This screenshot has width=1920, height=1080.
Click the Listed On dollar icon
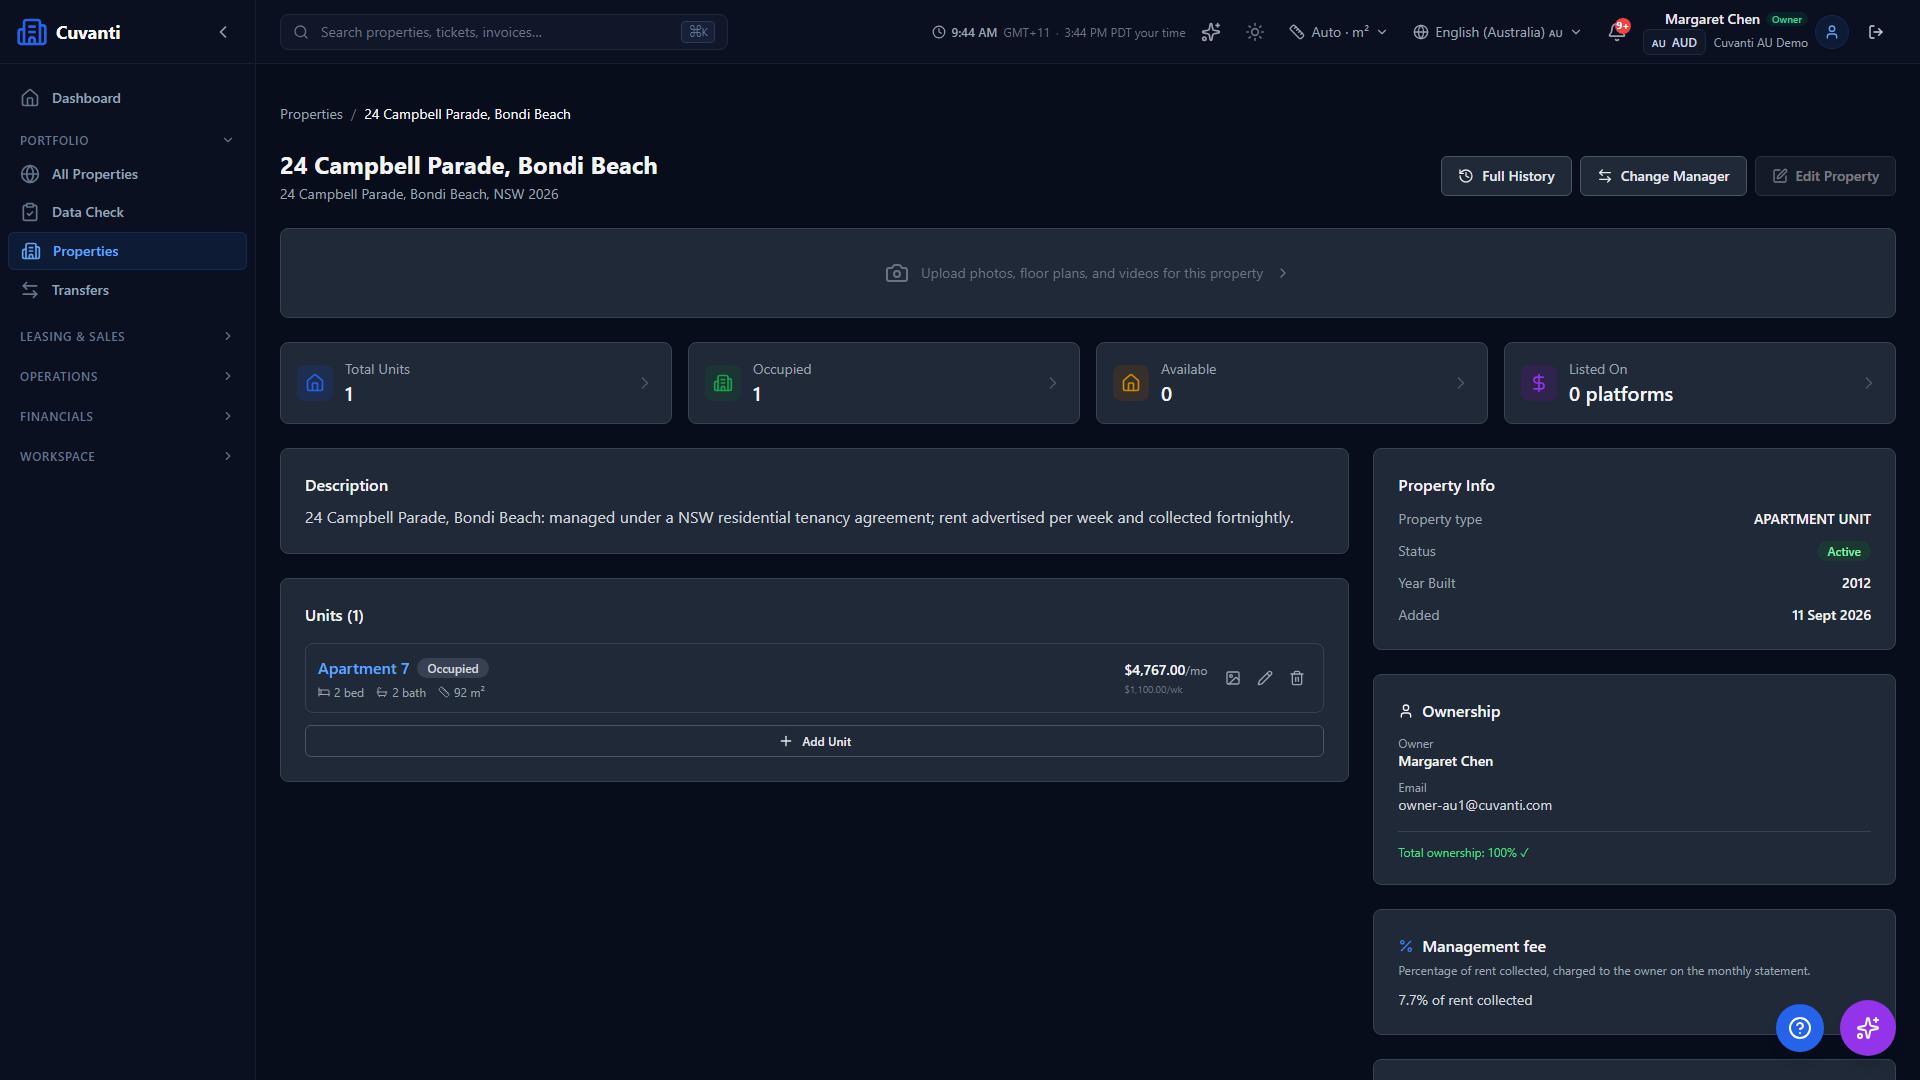point(1539,383)
